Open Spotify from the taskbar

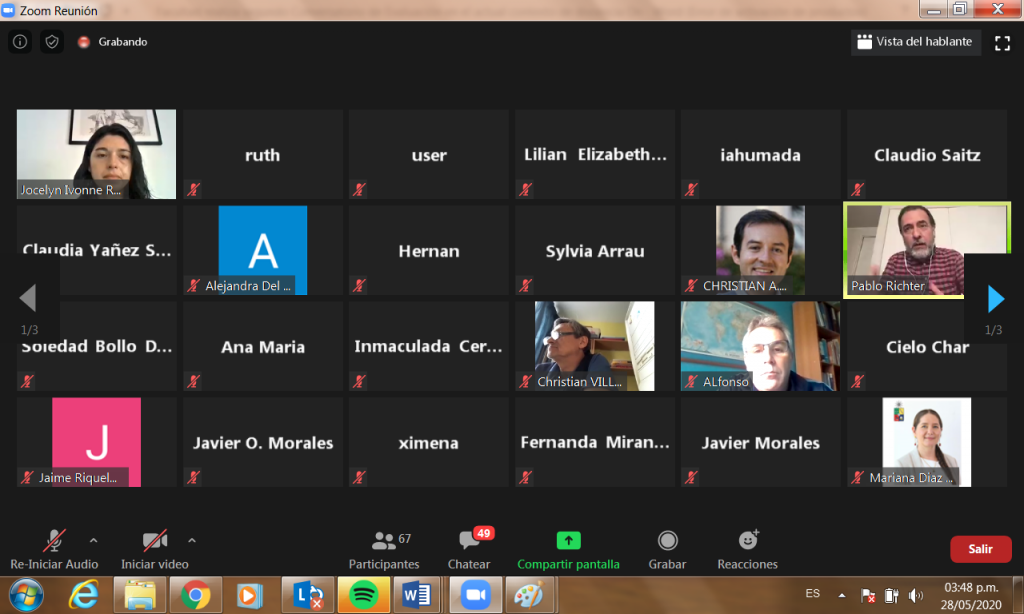click(358, 596)
